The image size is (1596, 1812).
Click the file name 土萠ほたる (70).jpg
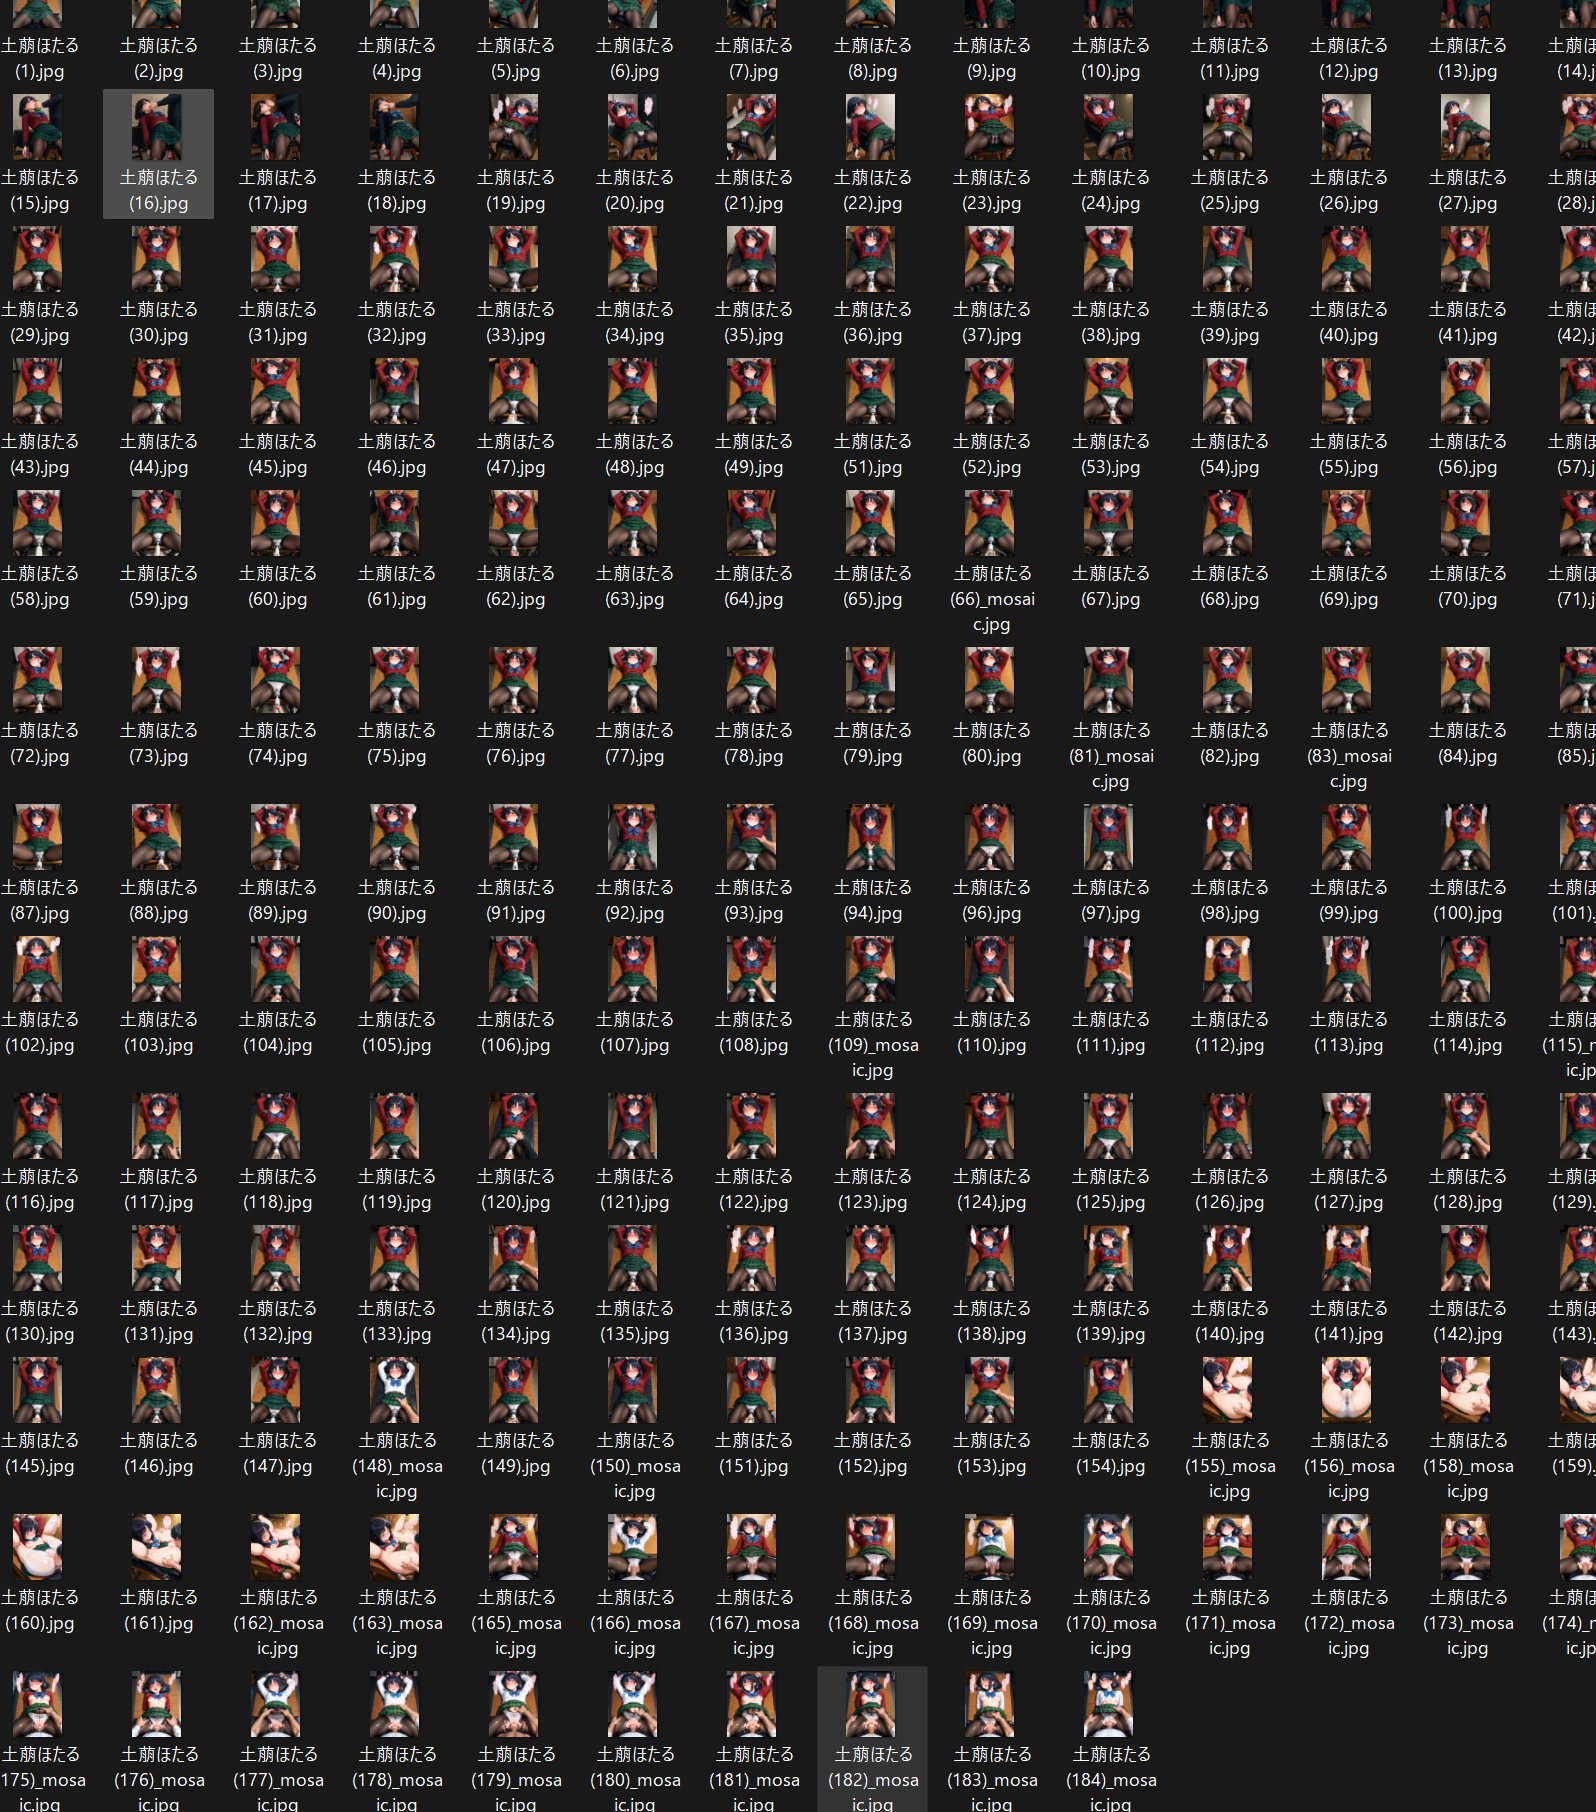coord(1467,586)
